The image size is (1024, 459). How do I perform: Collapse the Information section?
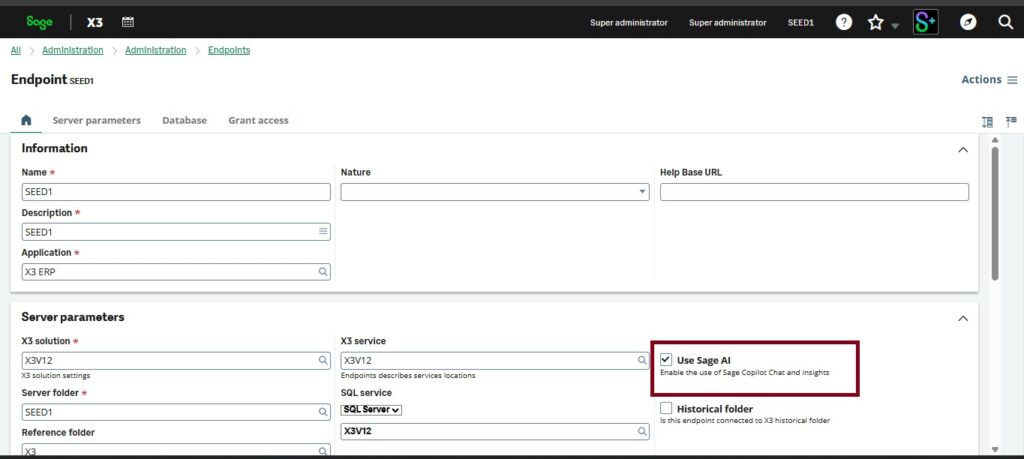963,150
